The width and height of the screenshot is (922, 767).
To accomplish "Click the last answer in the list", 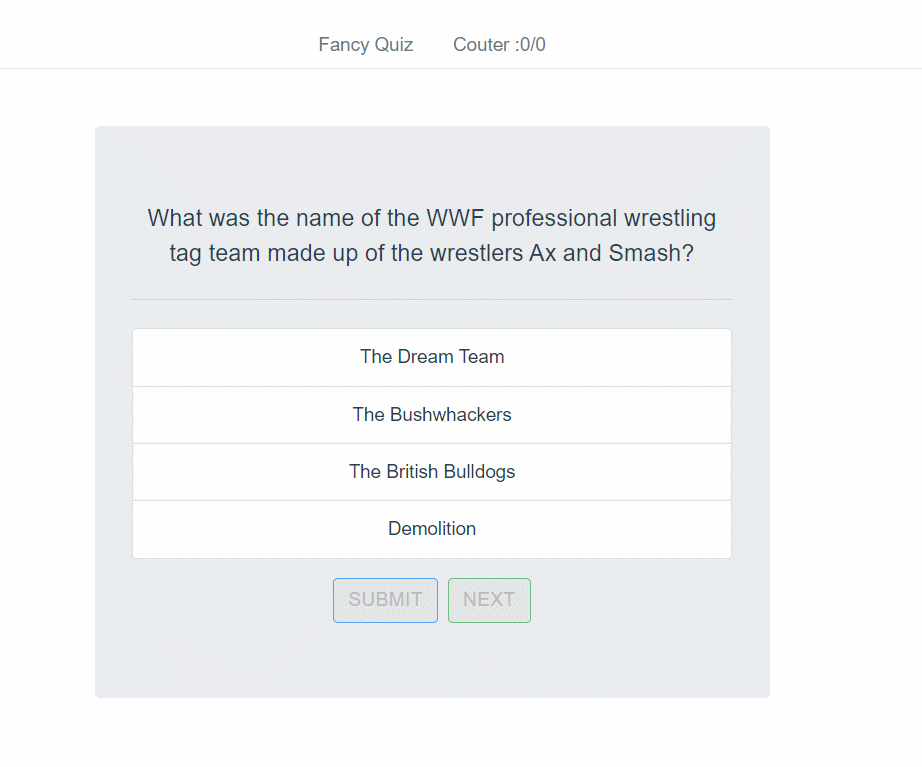I will pos(432,529).
